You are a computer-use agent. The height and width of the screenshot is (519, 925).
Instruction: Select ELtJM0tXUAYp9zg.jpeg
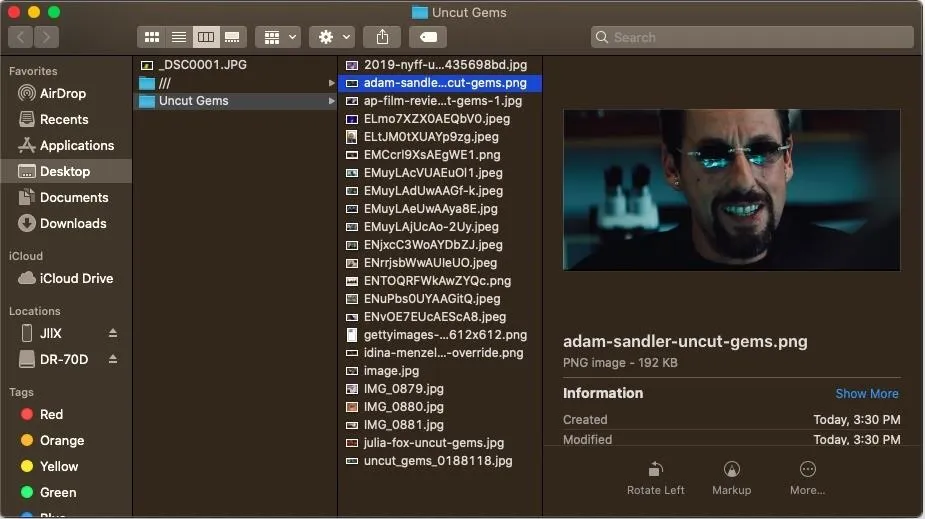[x=441, y=137]
